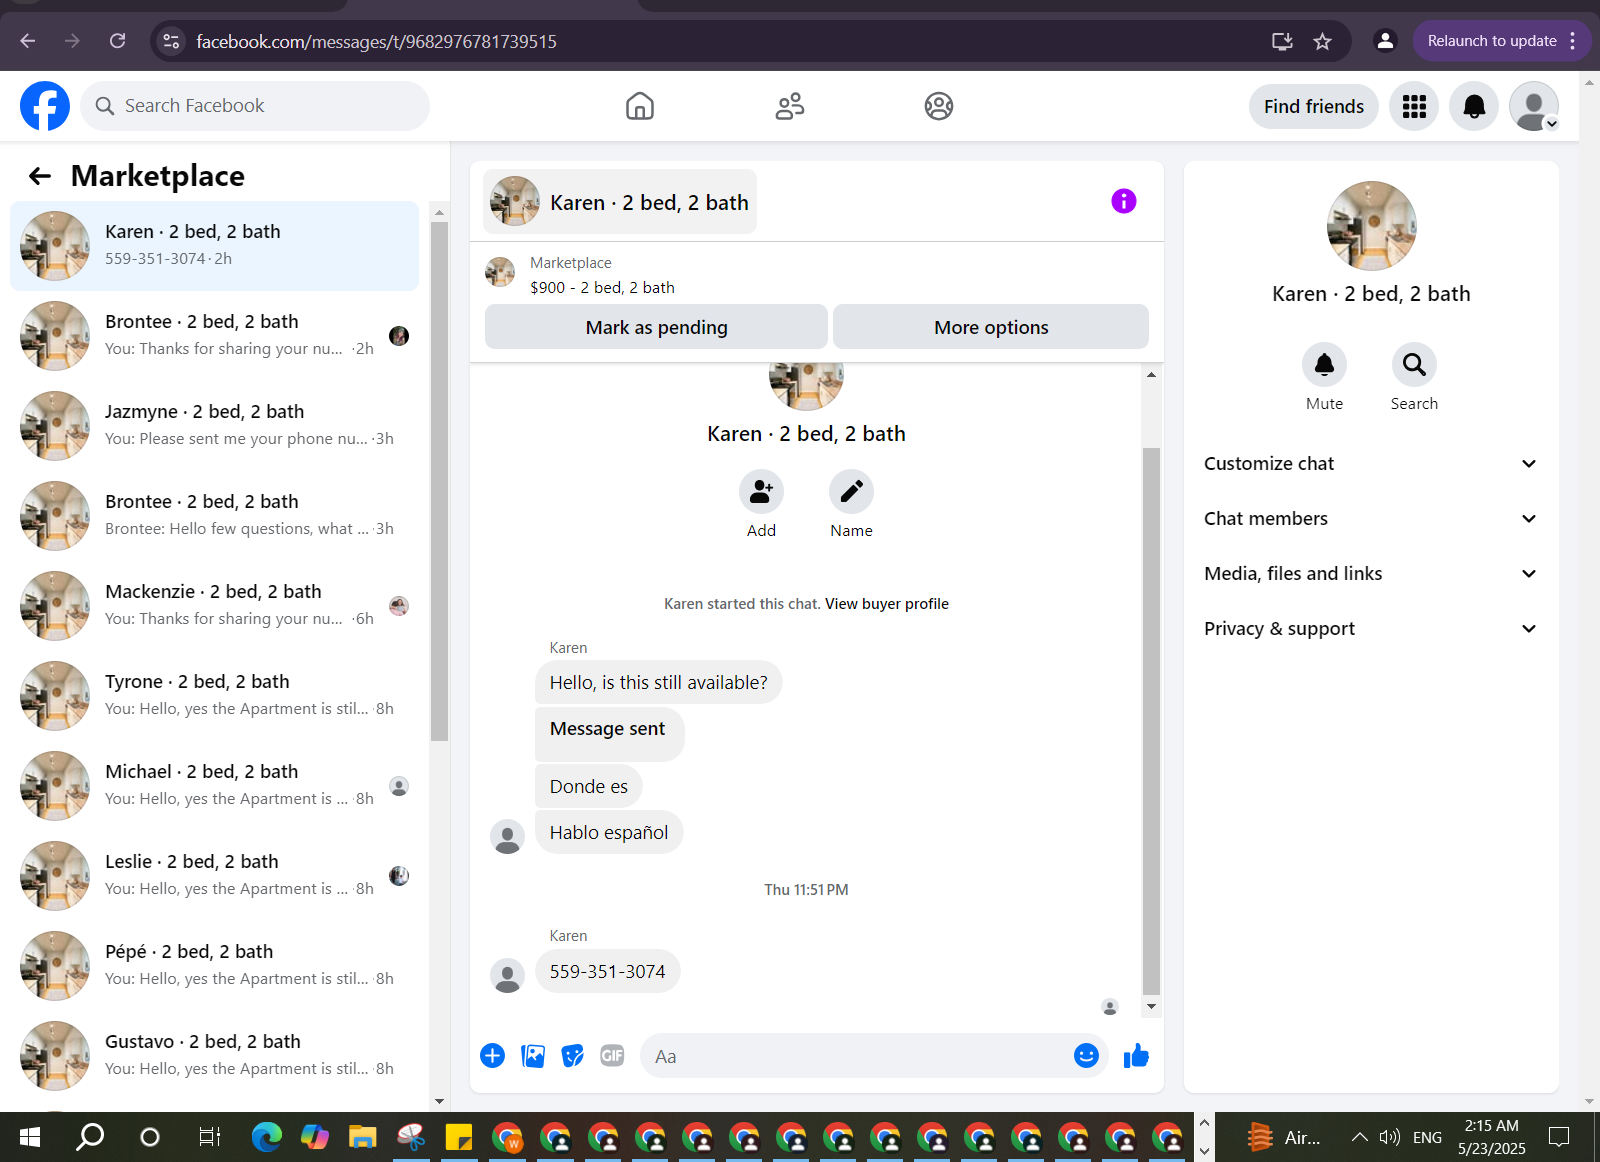
Task: Open the account profile avatar menu
Action: click(1534, 106)
